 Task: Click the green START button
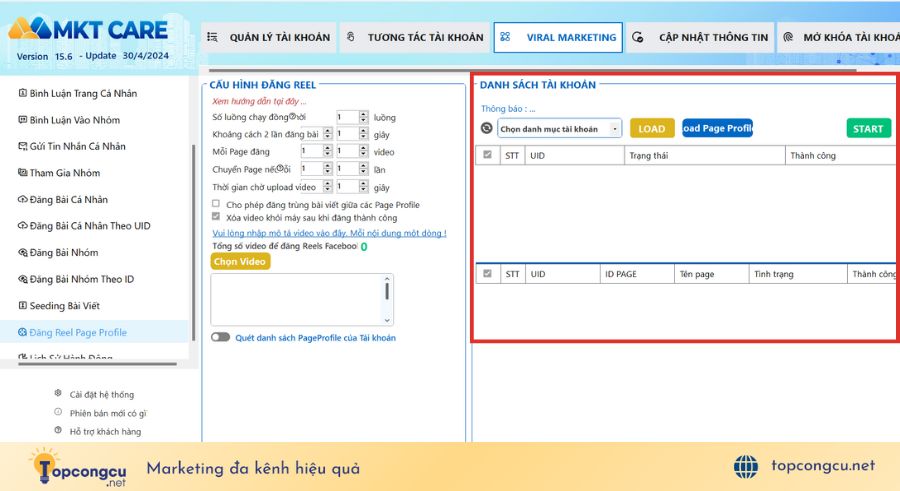[x=868, y=129]
